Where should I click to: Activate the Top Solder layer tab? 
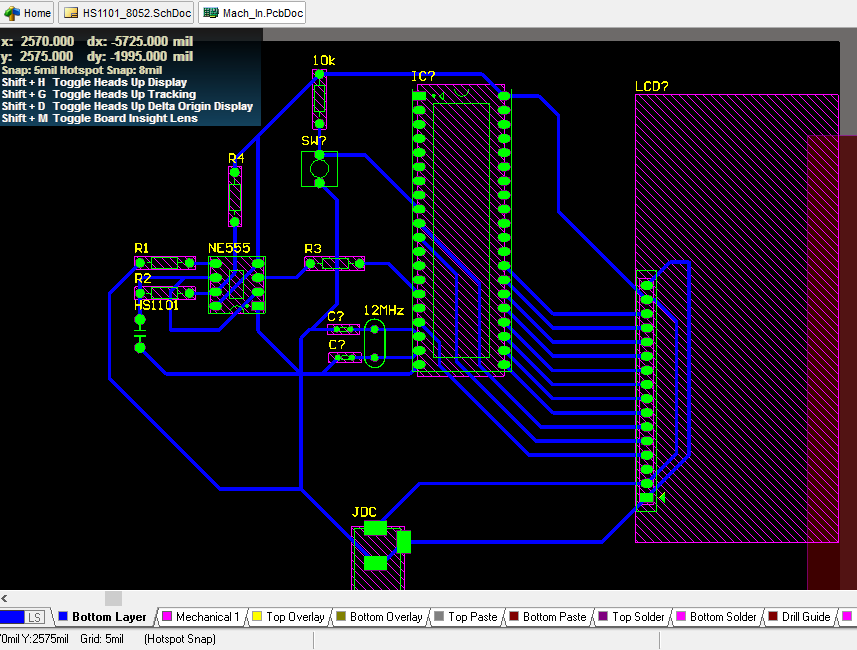click(638, 617)
